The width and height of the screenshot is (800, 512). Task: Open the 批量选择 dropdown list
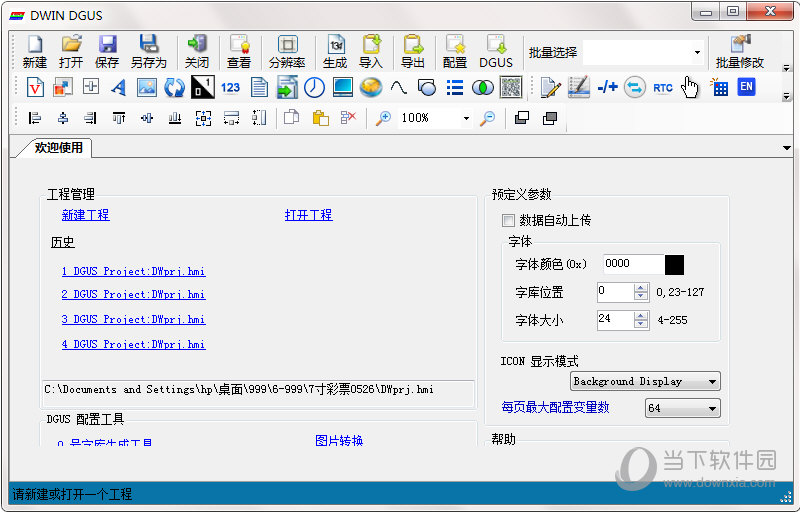click(697, 53)
